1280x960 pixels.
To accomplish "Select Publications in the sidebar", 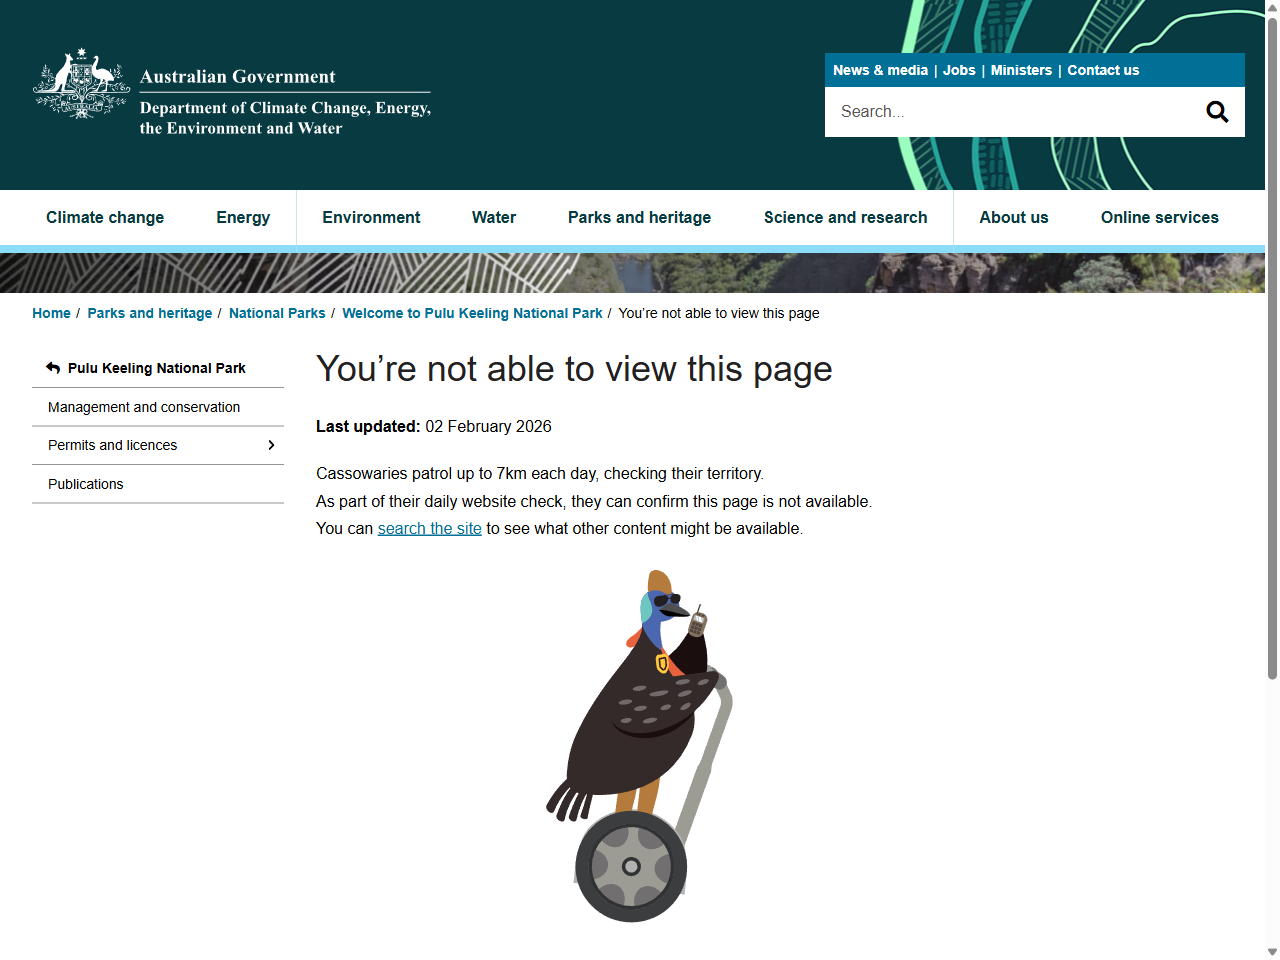I will 86,484.
